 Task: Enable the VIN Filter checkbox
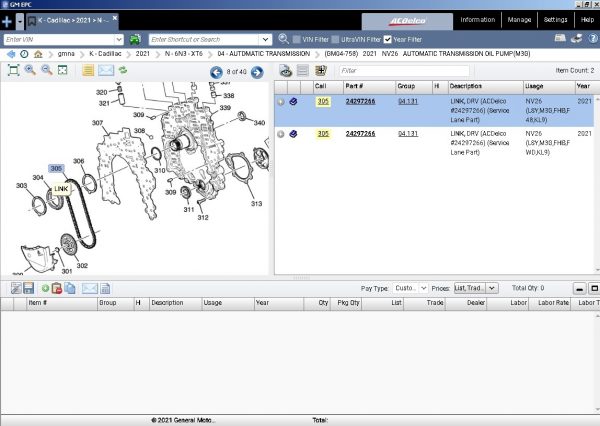[x=295, y=39]
